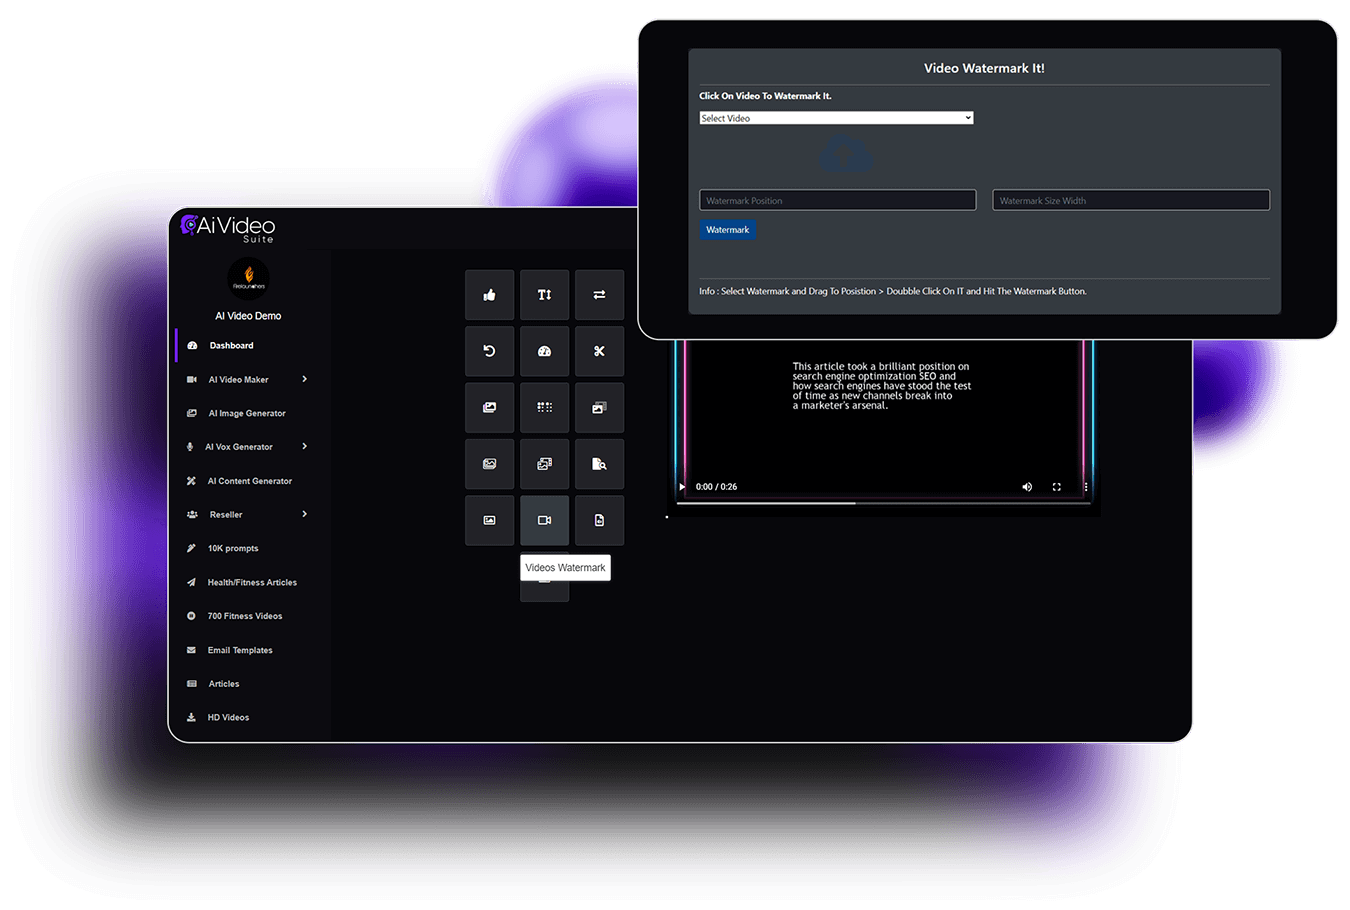Image resolution: width=1350 pixels, height=910 pixels.
Task: Play the video preview
Action: (x=683, y=487)
